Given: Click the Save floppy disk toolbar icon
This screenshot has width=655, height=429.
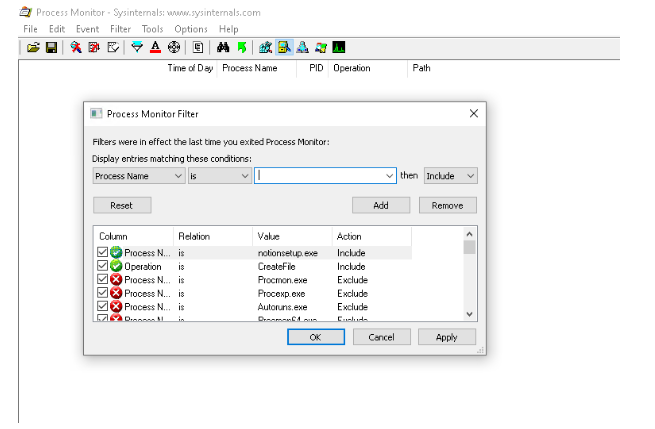Looking at the screenshot, I should click(x=51, y=48).
